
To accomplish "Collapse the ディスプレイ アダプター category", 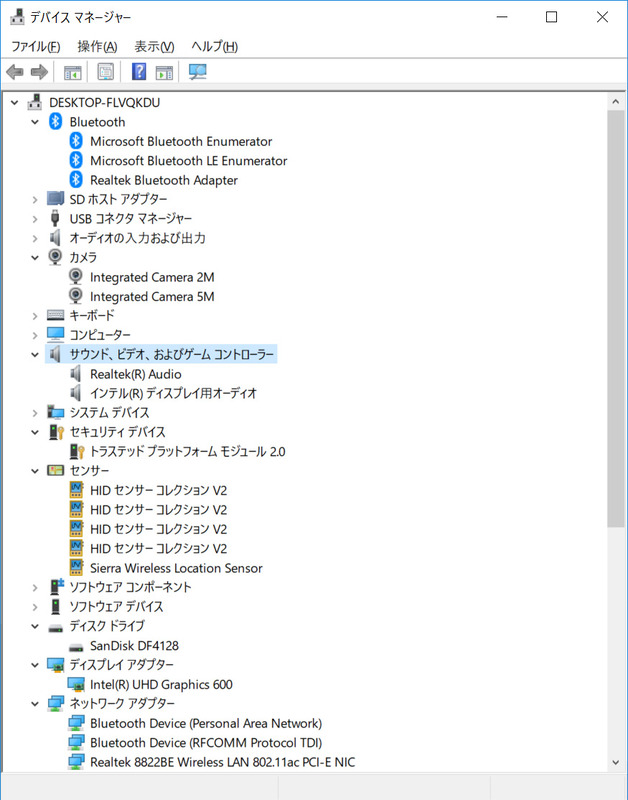I will pyautogui.click(x=35, y=665).
